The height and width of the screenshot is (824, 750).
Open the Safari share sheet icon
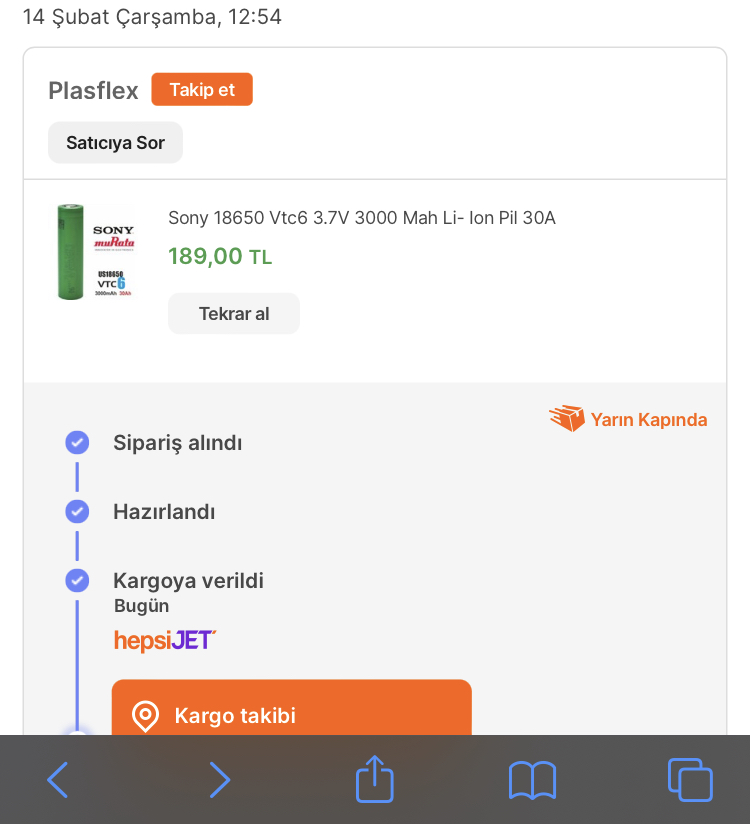pos(375,778)
